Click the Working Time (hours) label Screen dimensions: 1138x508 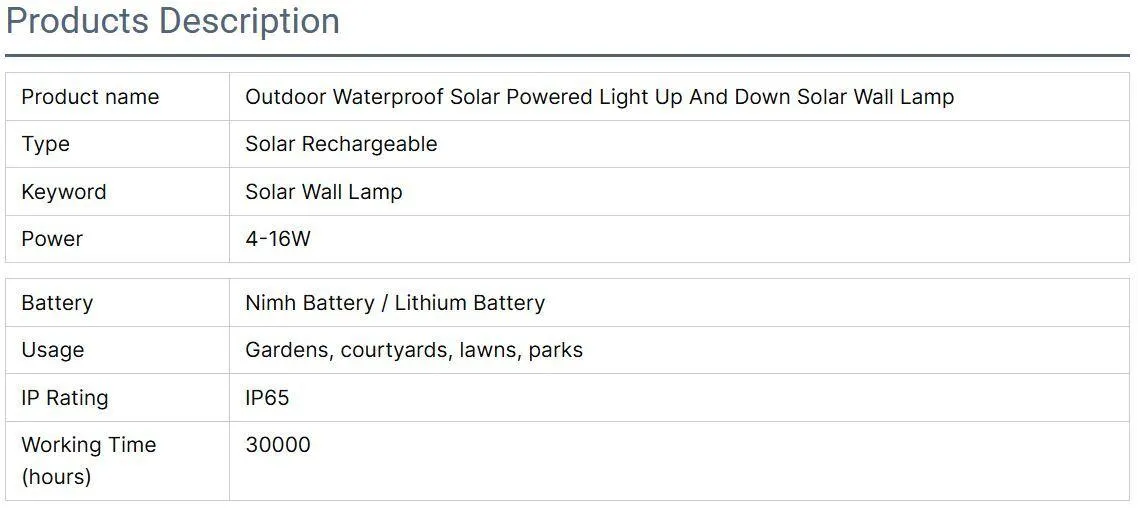tap(89, 461)
